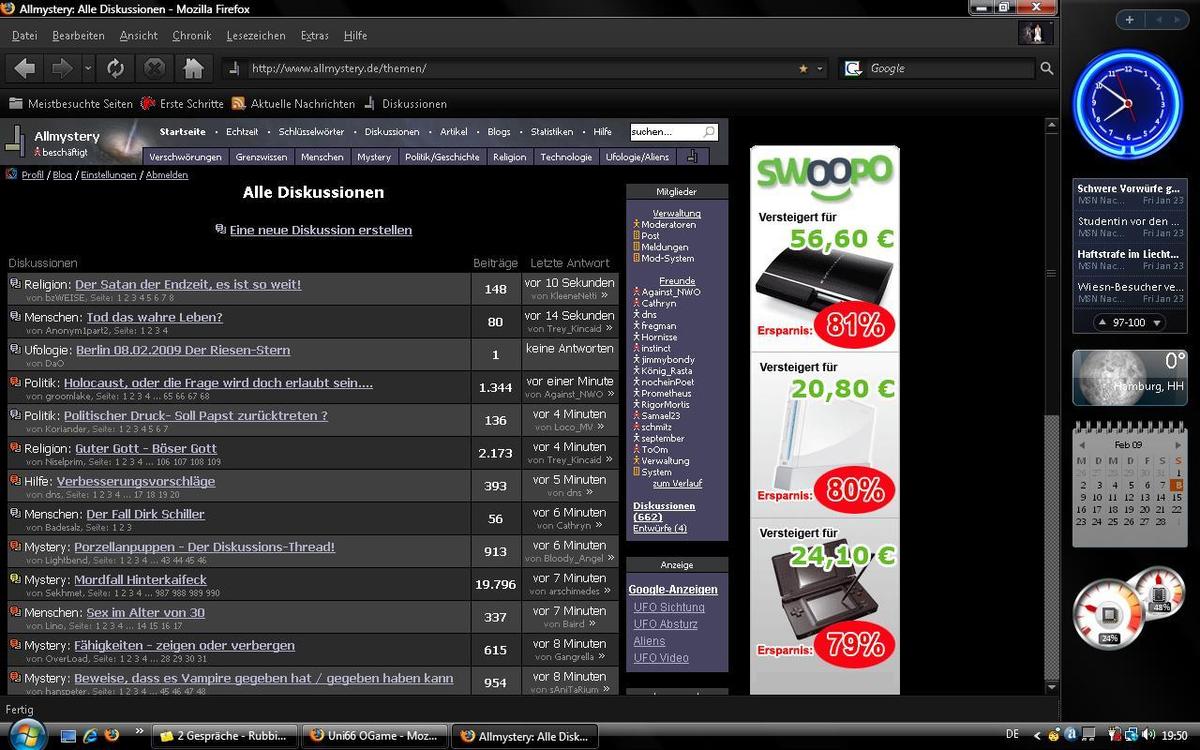The height and width of the screenshot is (750, 1200).
Task: Click the stop loading button
Action: coord(154,68)
